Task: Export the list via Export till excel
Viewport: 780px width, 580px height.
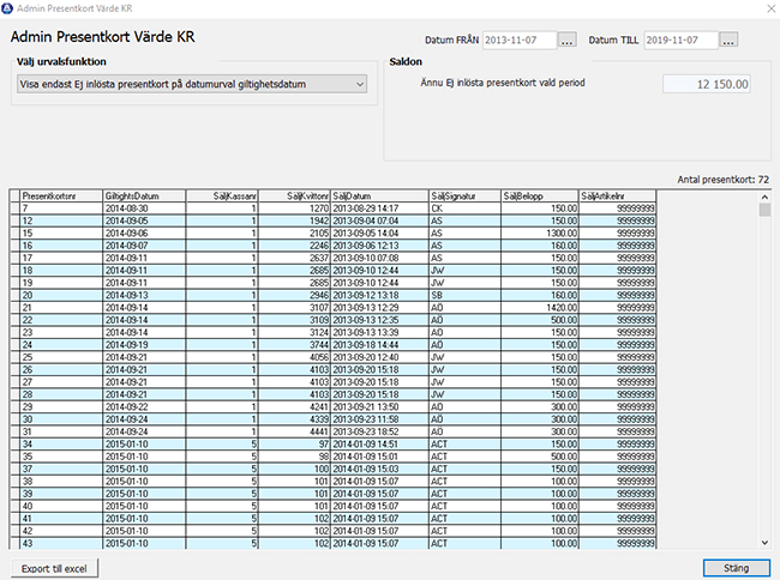Action: pos(54,568)
